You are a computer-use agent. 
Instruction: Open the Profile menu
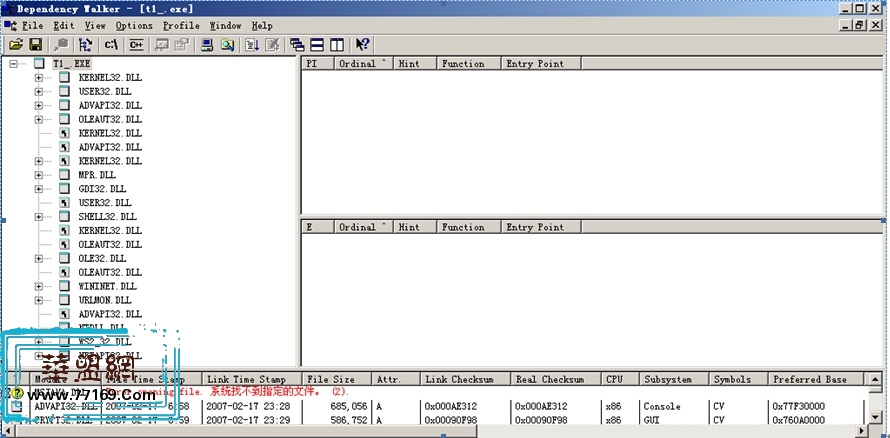181,25
